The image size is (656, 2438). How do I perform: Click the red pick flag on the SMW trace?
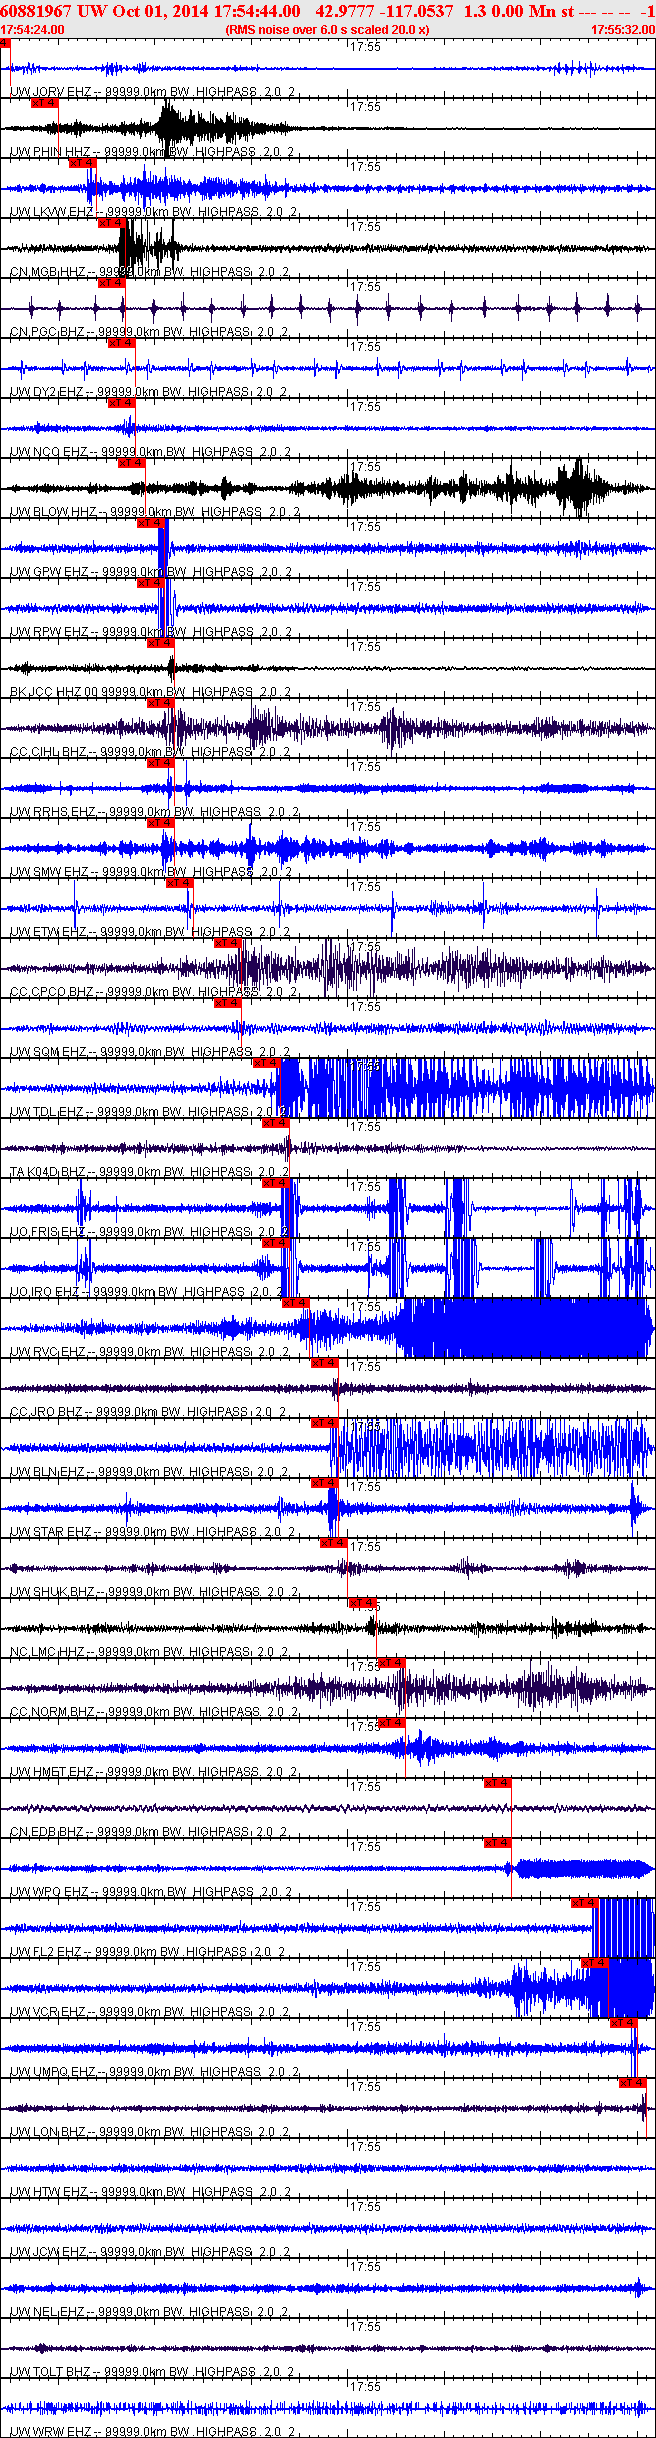point(160,823)
